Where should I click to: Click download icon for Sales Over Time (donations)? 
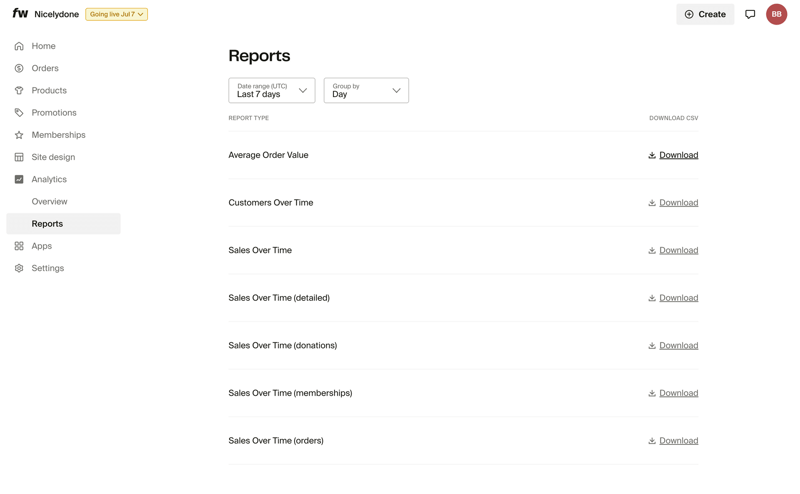pos(652,345)
